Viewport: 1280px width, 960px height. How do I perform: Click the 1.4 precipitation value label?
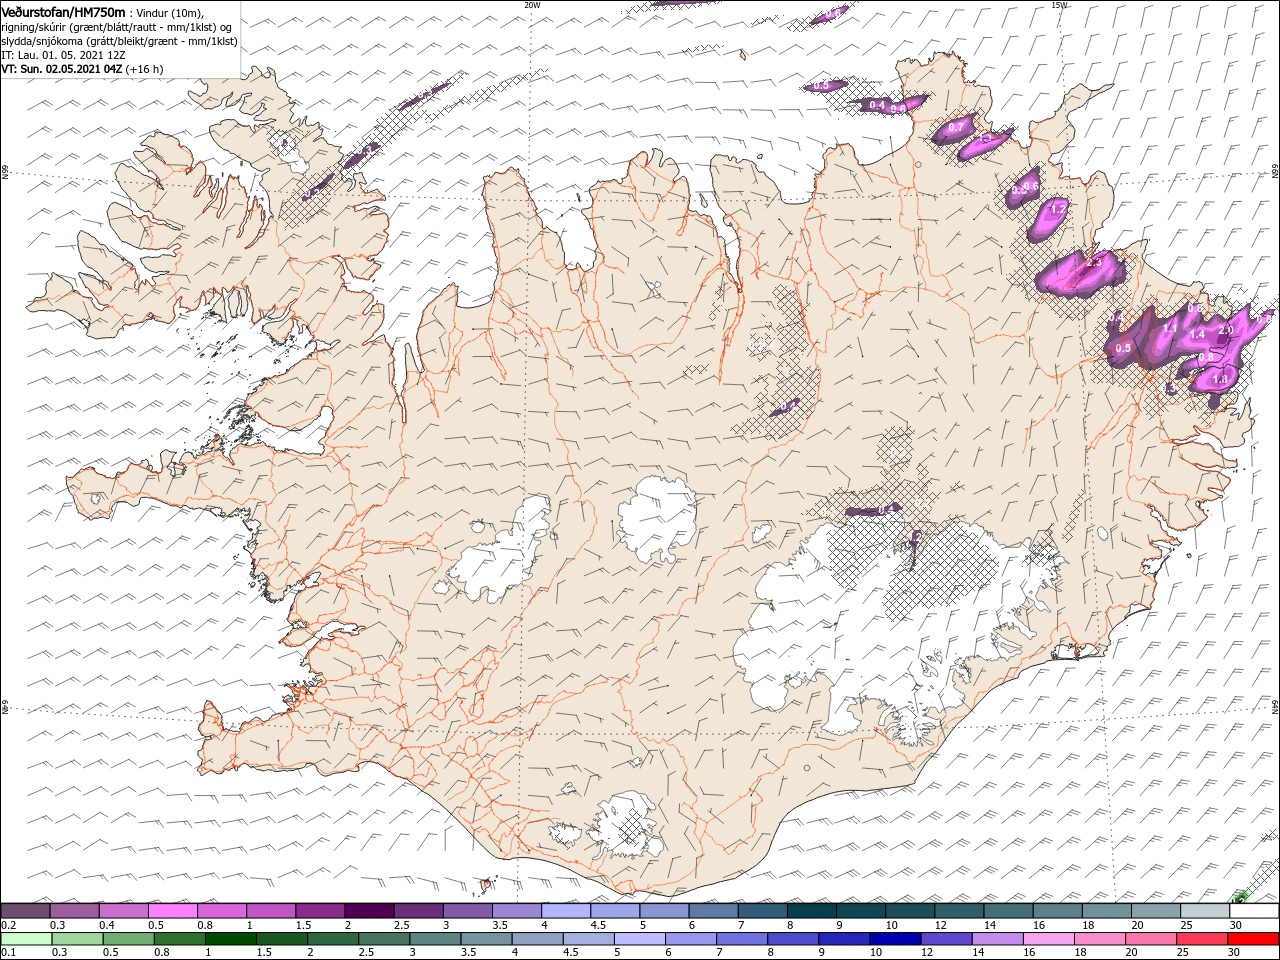pyautogui.click(x=1197, y=335)
